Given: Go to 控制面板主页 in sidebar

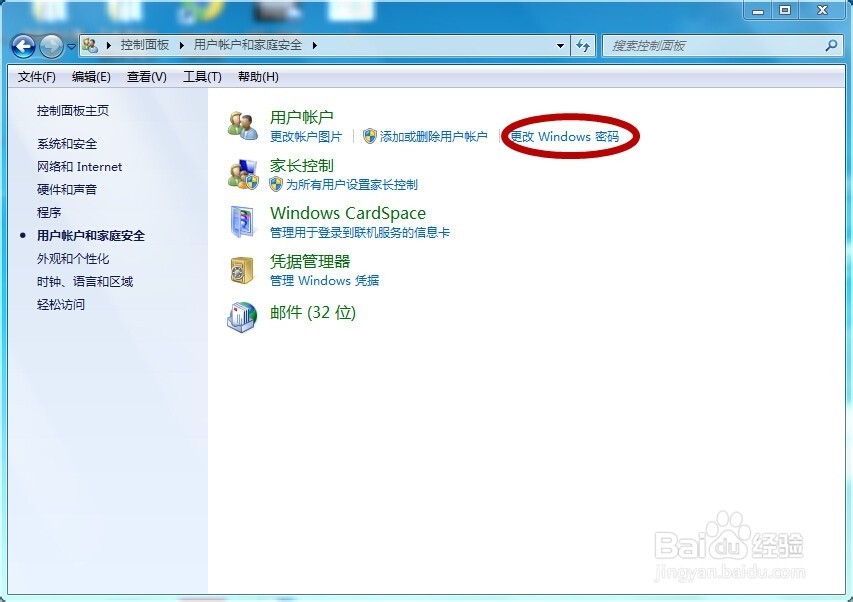Looking at the screenshot, I should click(x=73, y=110).
